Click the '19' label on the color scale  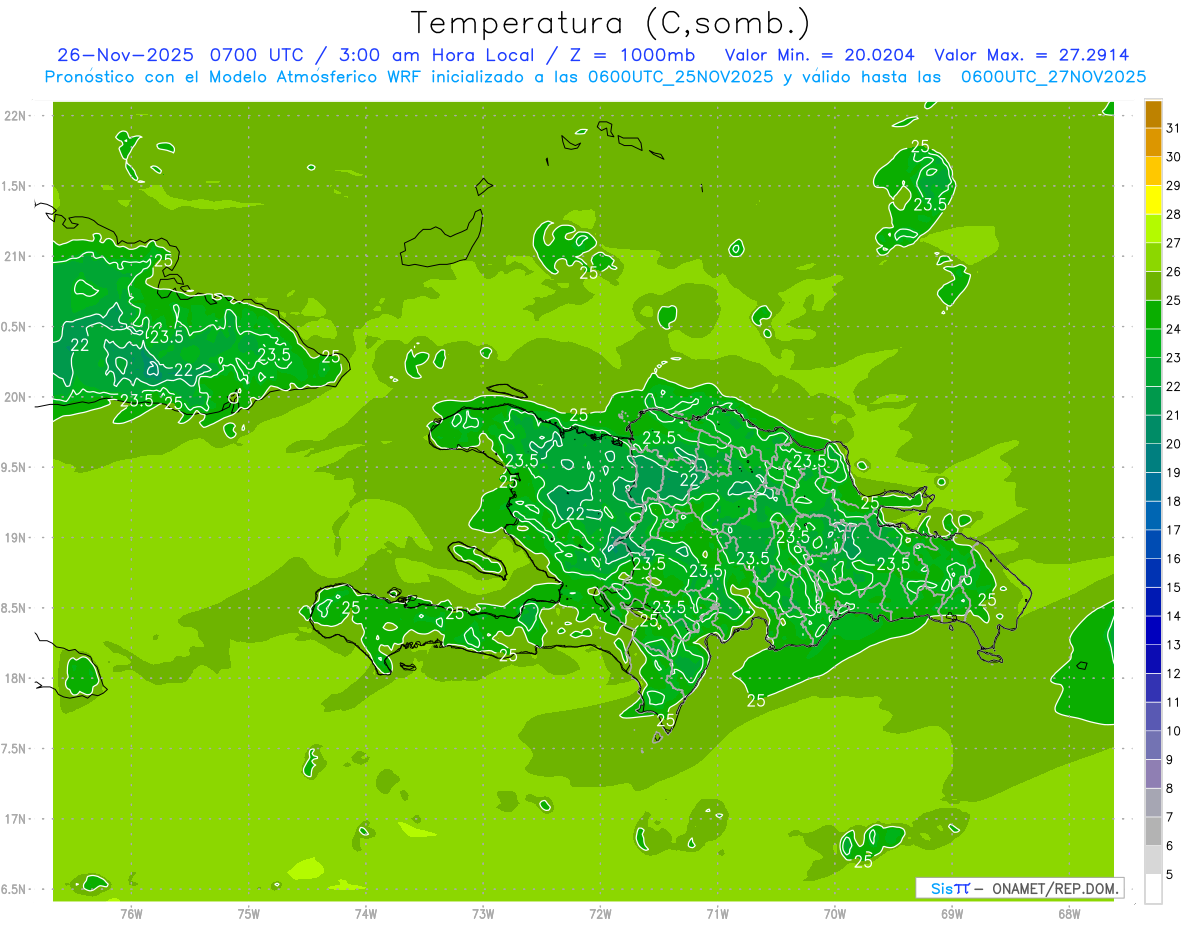(x=1174, y=473)
